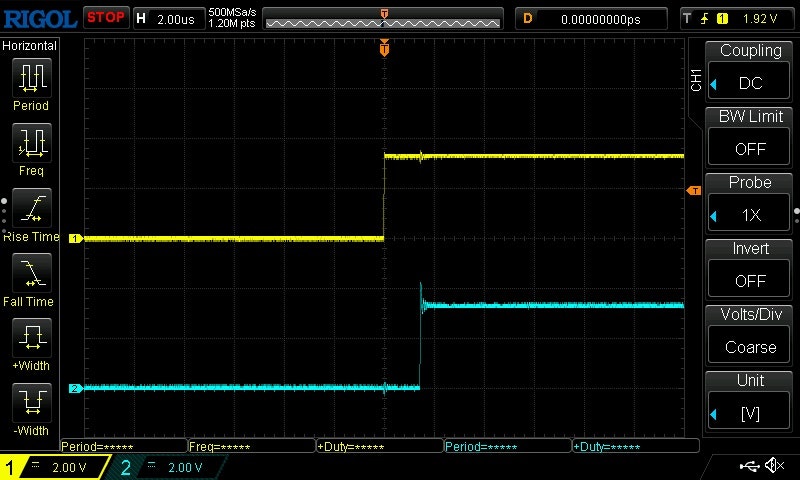Select the Period measurement icon
The image size is (800, 480).
point(32,78)
